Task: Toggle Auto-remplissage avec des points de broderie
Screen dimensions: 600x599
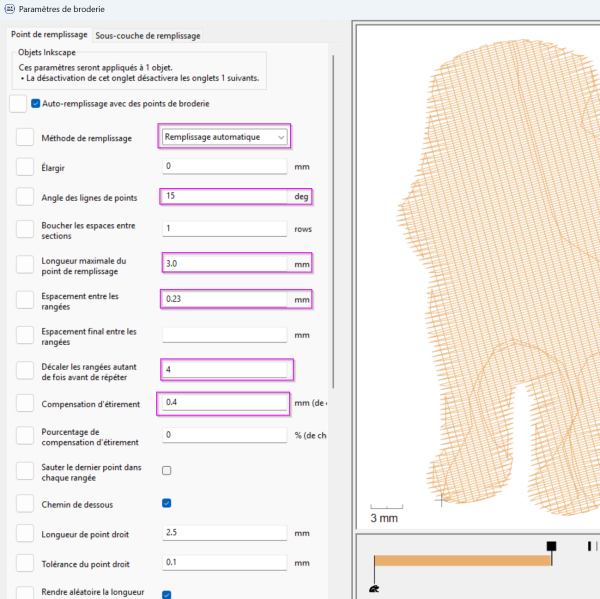Action: (x=36, y=103)
